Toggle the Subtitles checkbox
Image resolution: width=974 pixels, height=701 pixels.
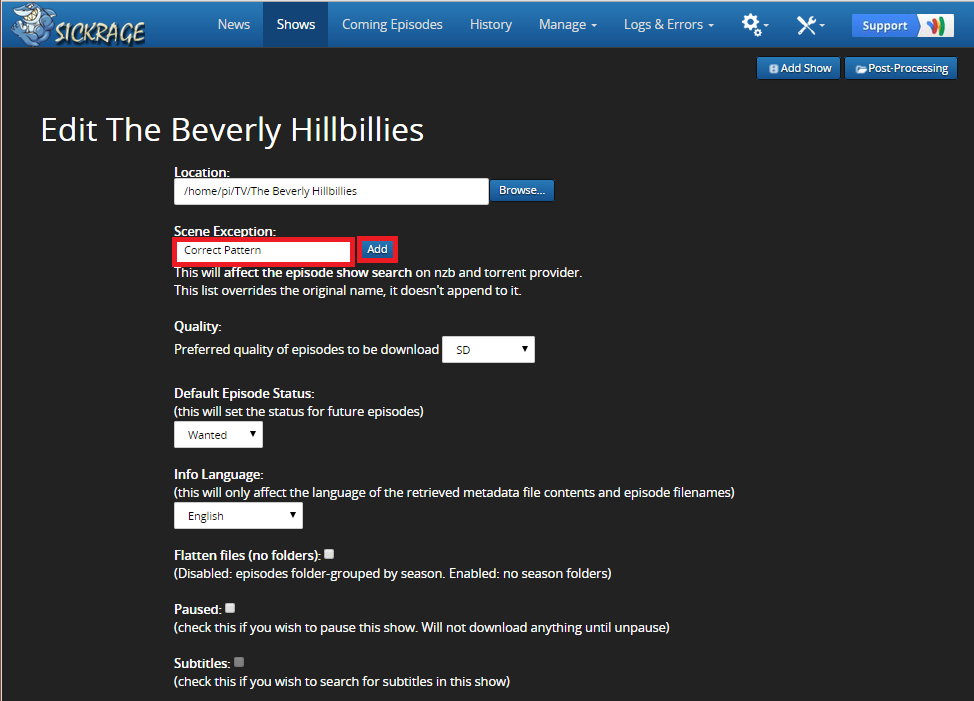point(239,662)
